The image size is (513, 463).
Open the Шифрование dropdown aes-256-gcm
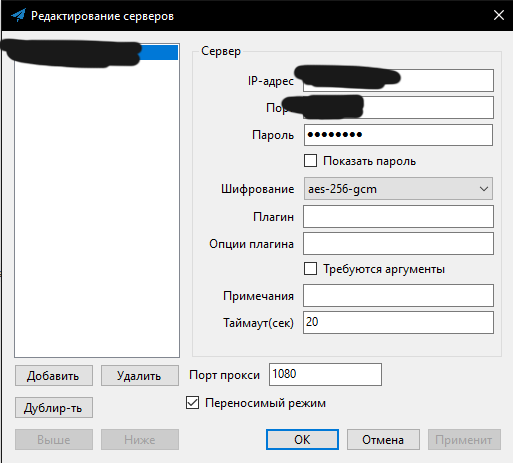(398, 189)
